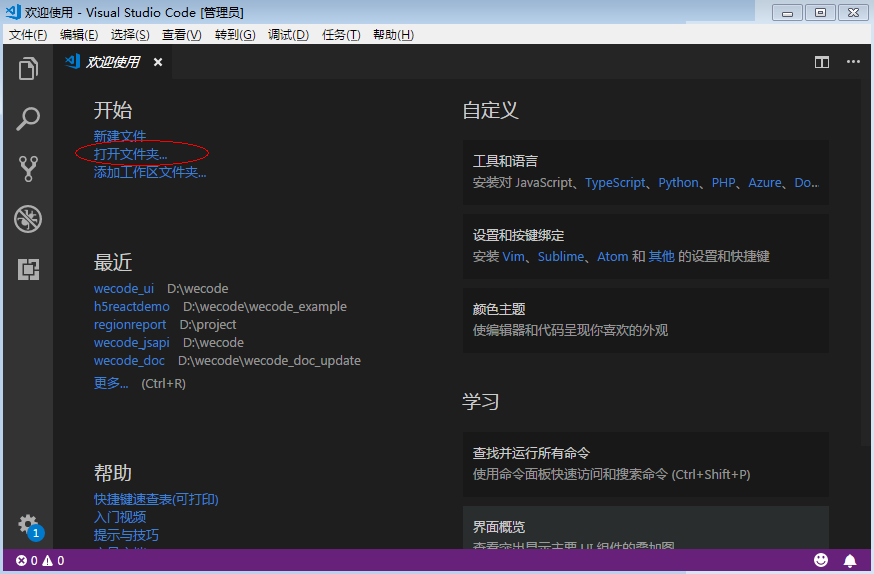Click the 打开文件夹... link
The height and width of the screenshot is (574, 874).
point(130,154)
